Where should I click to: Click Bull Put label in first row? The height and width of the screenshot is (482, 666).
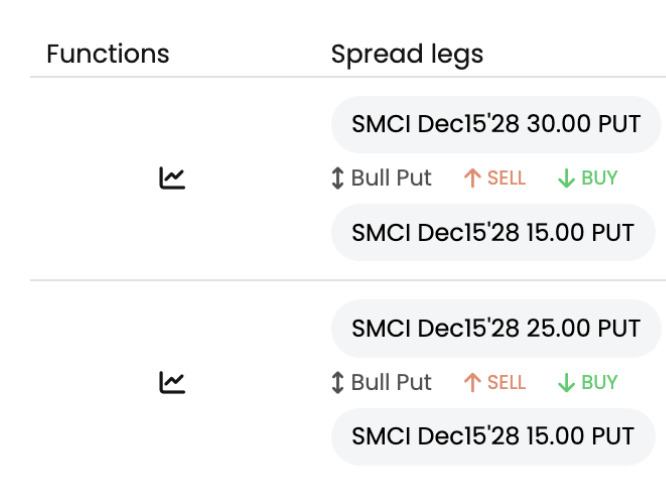[x=391, y=178]
